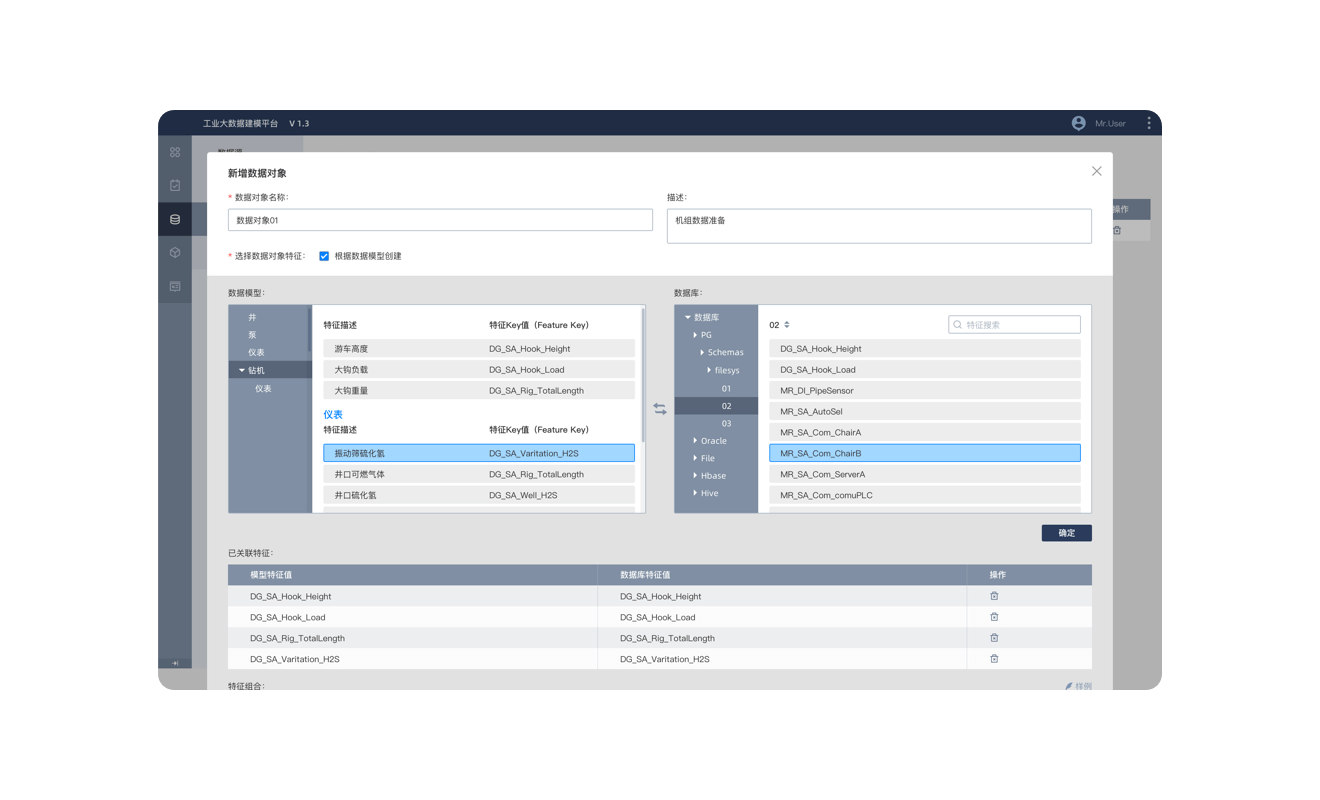Select table 01 in database tree
Image resolution: width=1320 pixels, height=800 pixels.
click(726, 388)
